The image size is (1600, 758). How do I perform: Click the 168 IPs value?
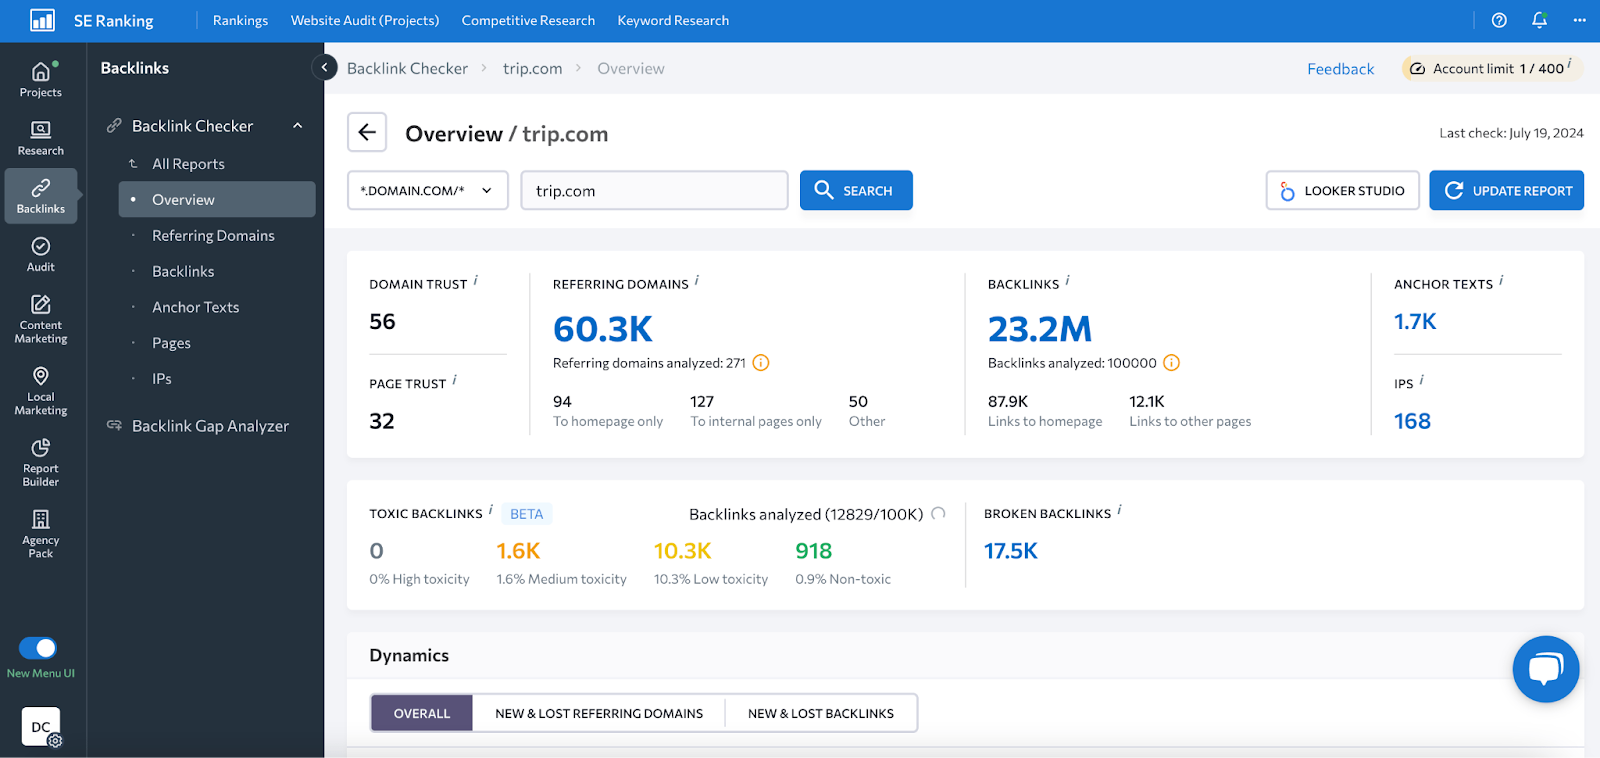coord(1412,421)
